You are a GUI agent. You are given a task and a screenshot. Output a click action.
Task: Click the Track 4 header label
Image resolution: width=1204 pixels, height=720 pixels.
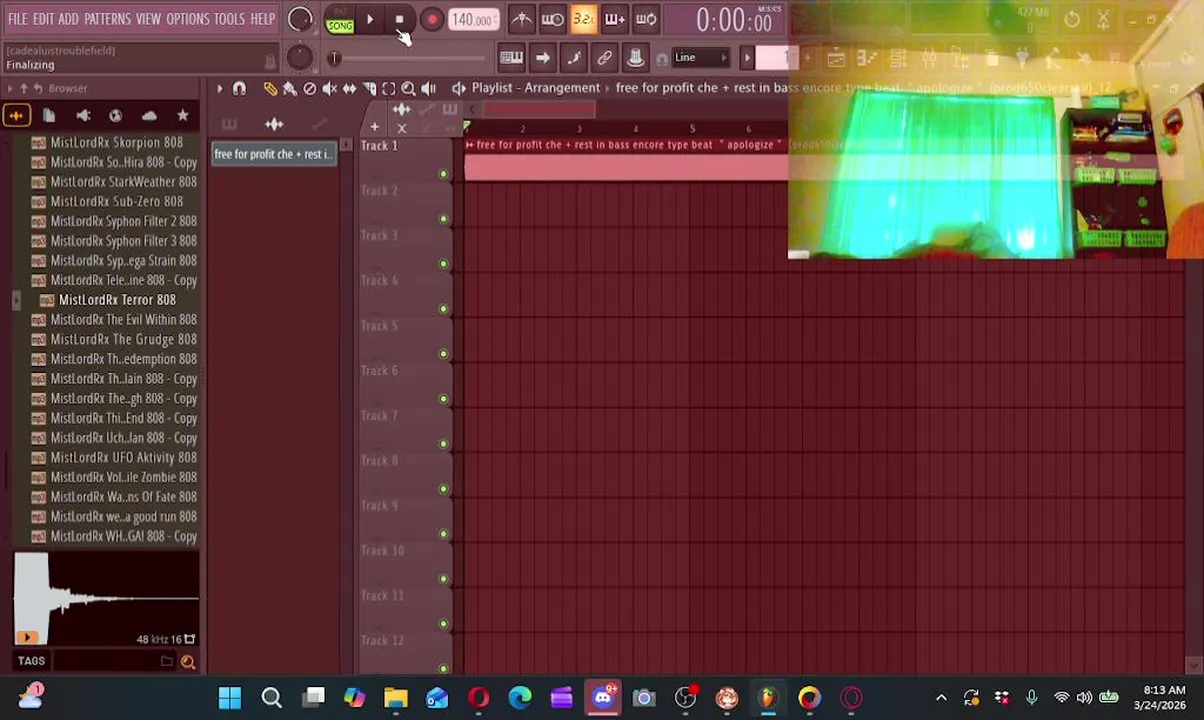click(x=380, y=280)
